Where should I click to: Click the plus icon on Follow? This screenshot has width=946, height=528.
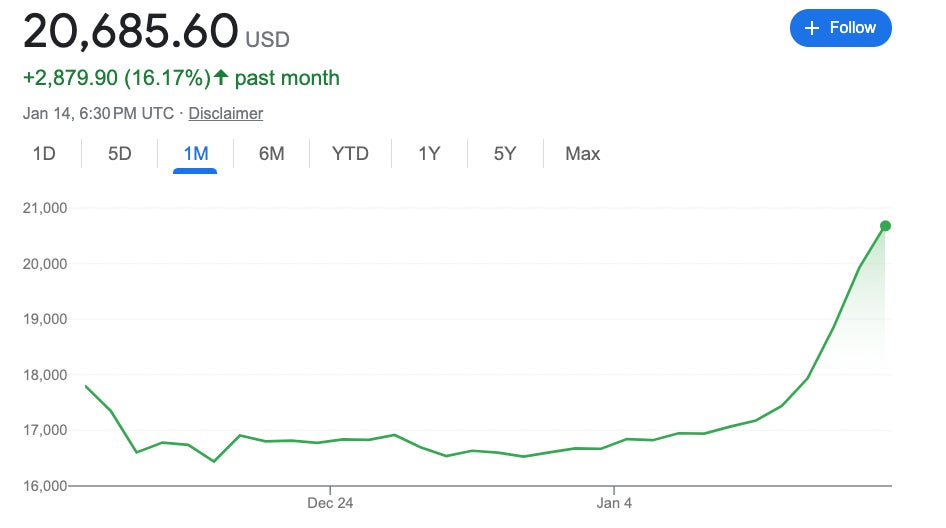(812, 28)
